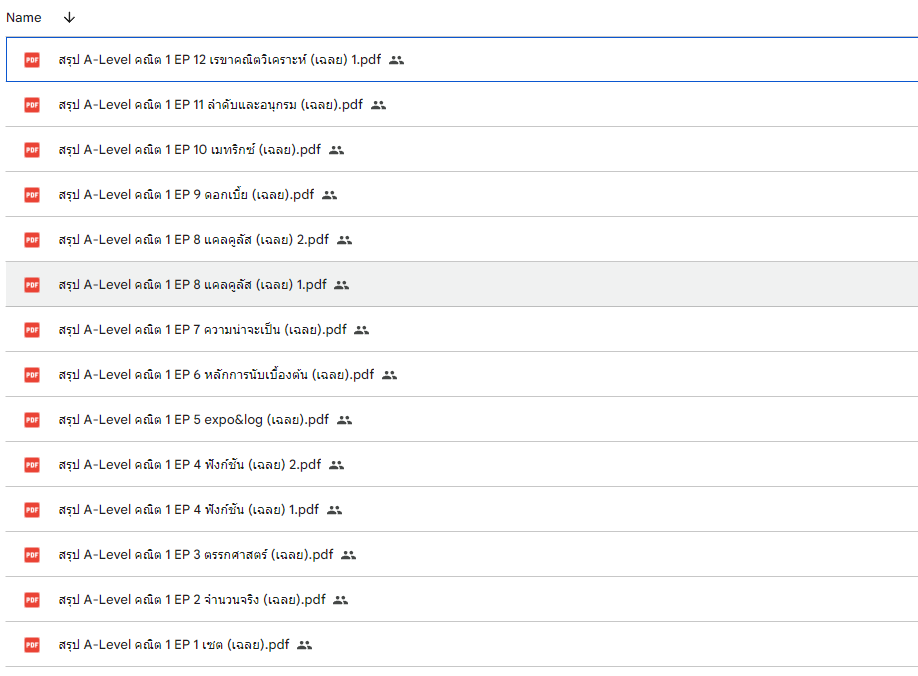Select file name EP 4 ฟังก์ชัน (เฉลย) 1.pdf

click(189, 510)
